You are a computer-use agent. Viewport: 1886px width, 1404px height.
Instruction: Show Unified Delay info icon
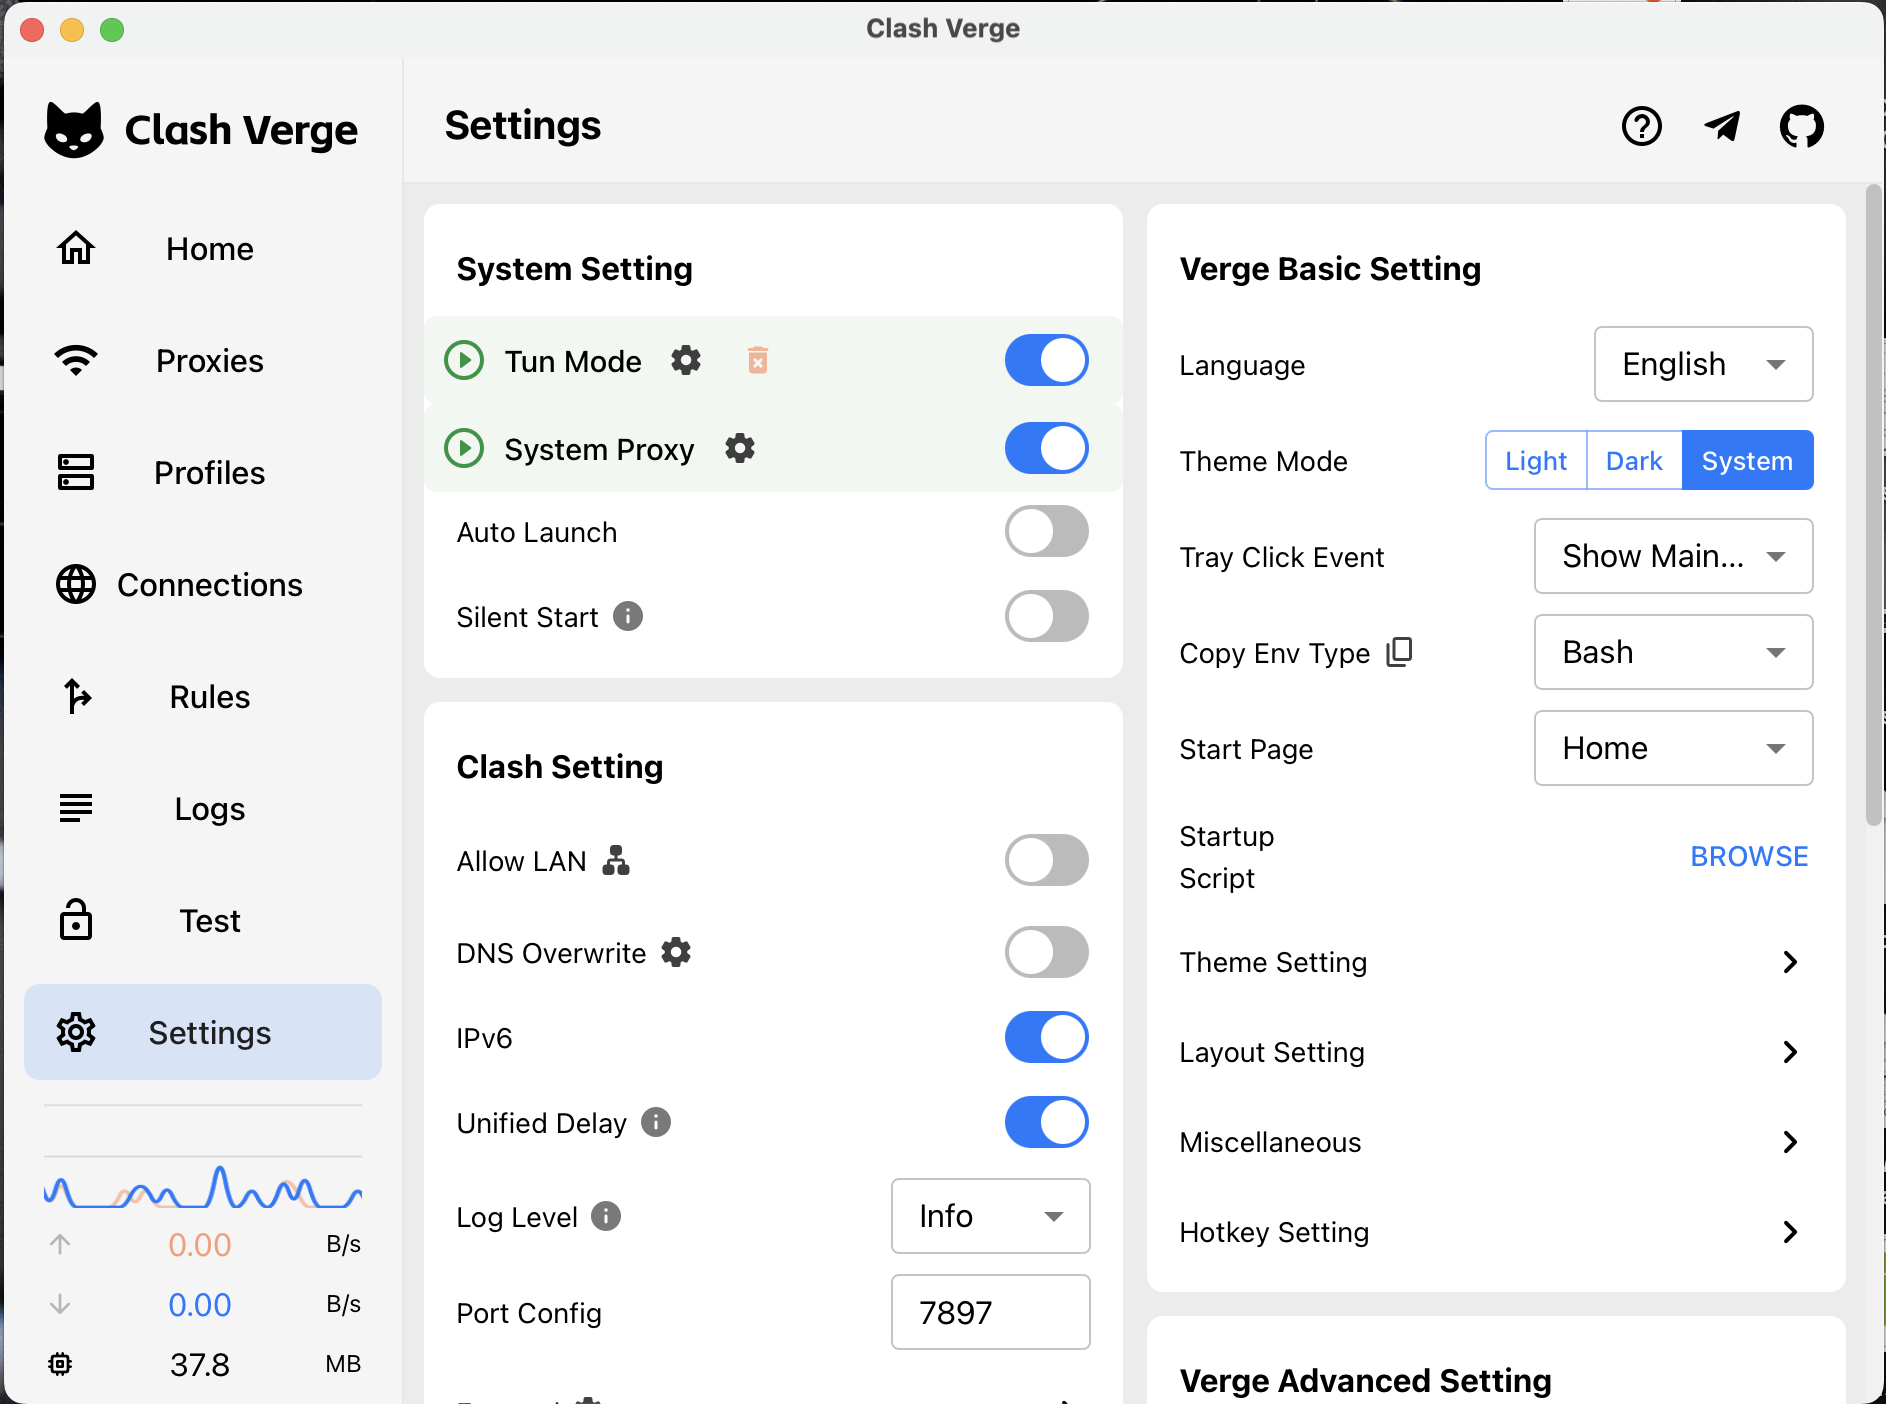coord(656,1122)
